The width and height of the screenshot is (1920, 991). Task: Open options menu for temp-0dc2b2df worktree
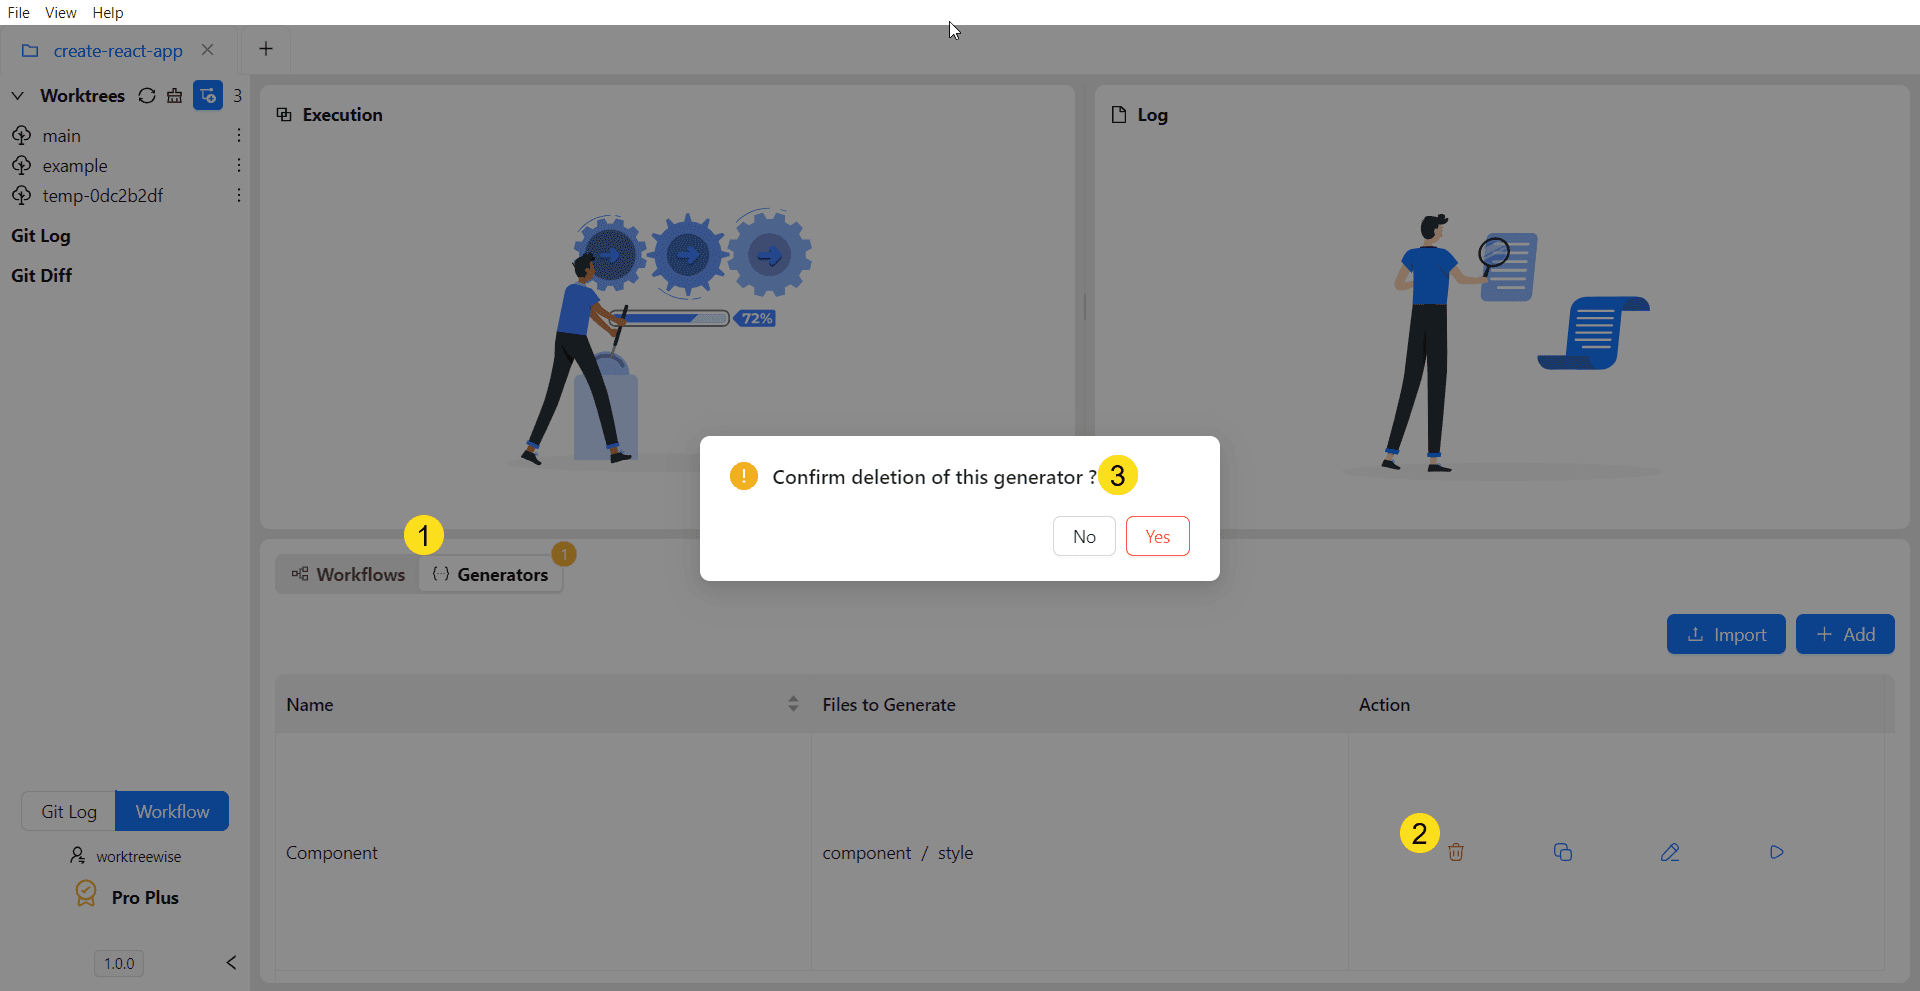click(239, 196)
